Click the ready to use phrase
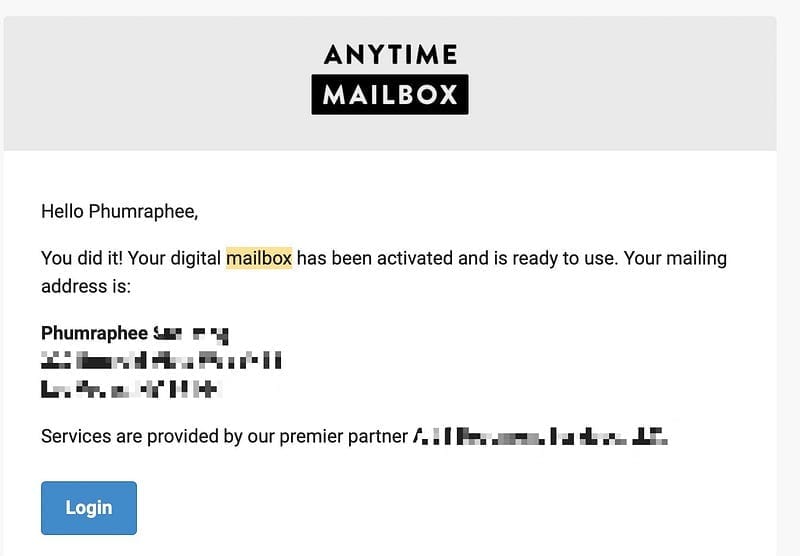The image size is (800, 556). (x=564, y=258)
